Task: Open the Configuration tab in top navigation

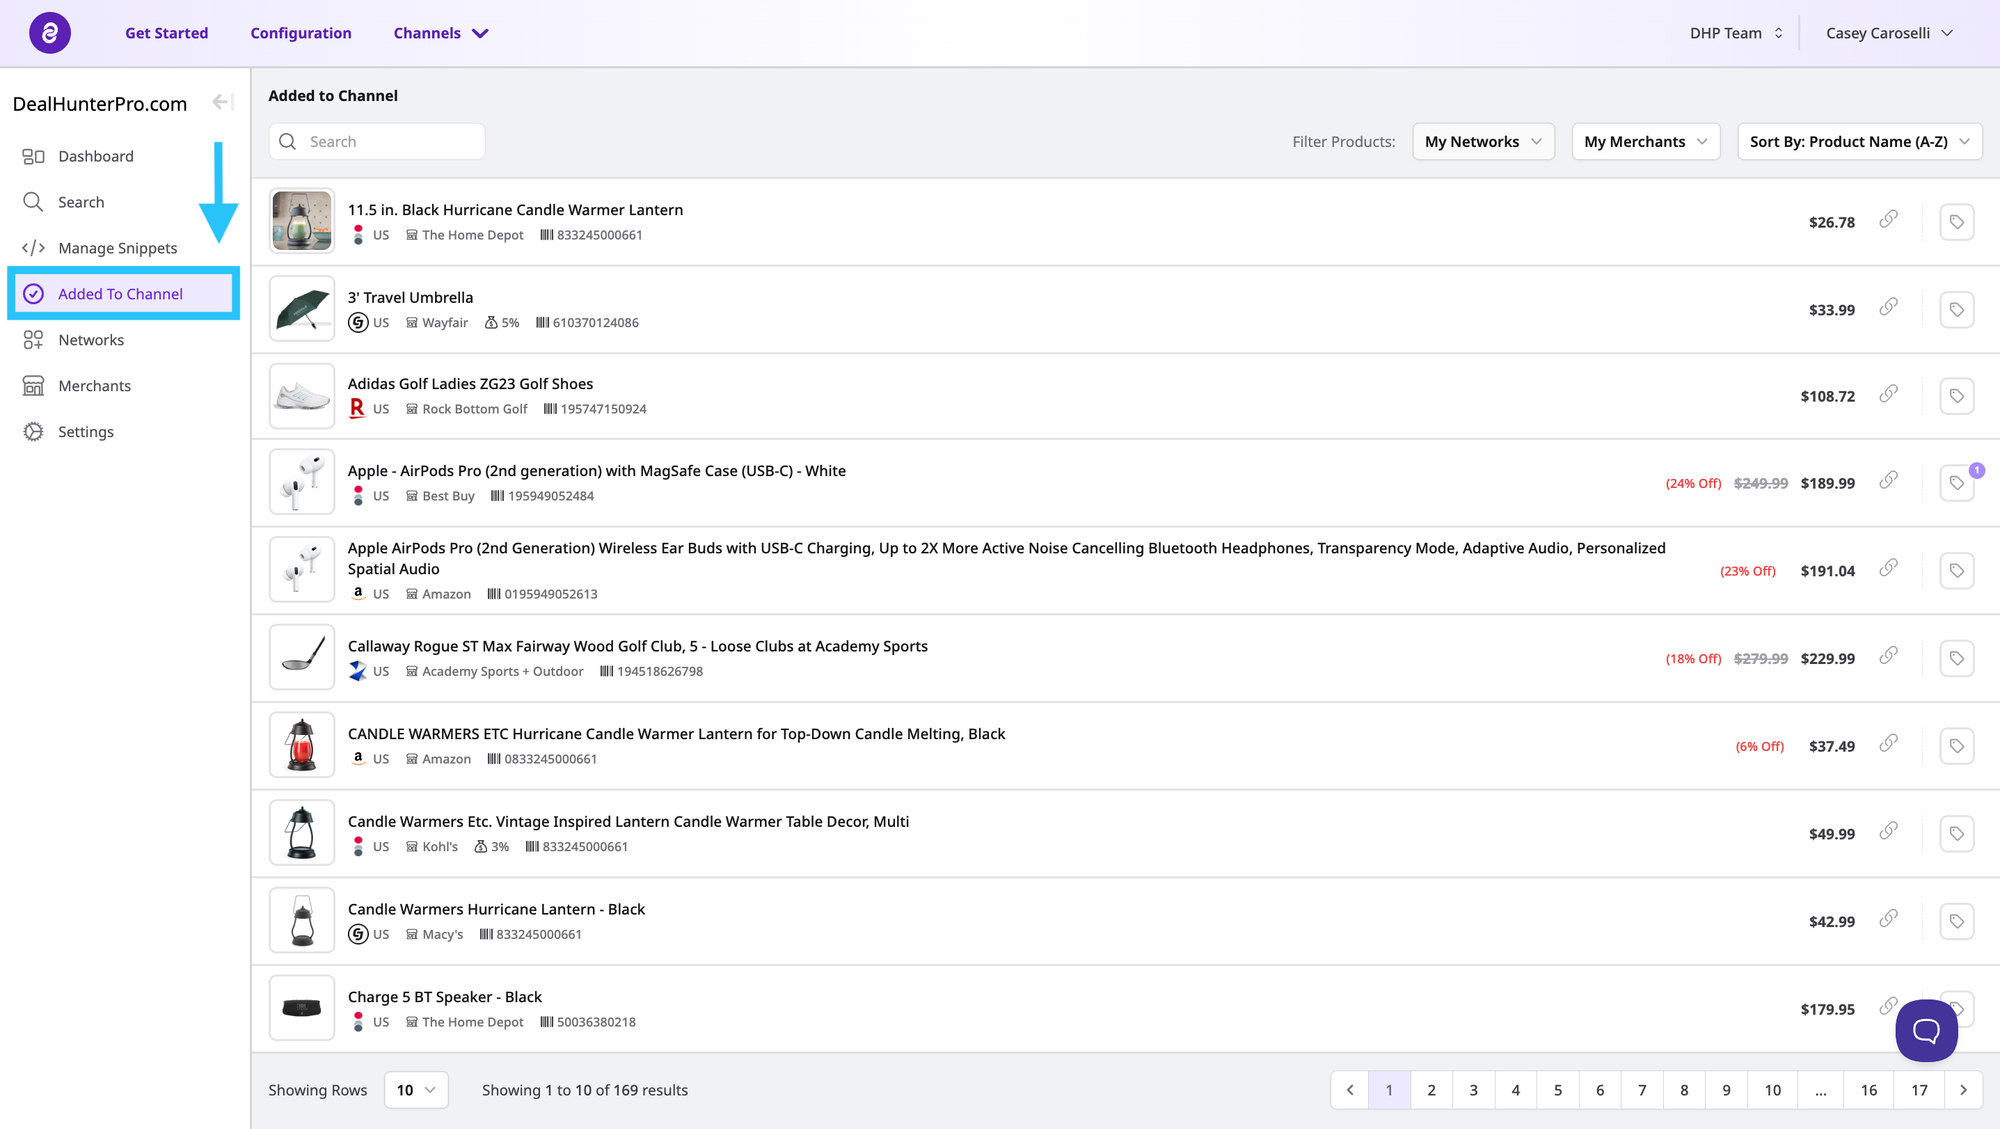Action: [x=301, y=33]
